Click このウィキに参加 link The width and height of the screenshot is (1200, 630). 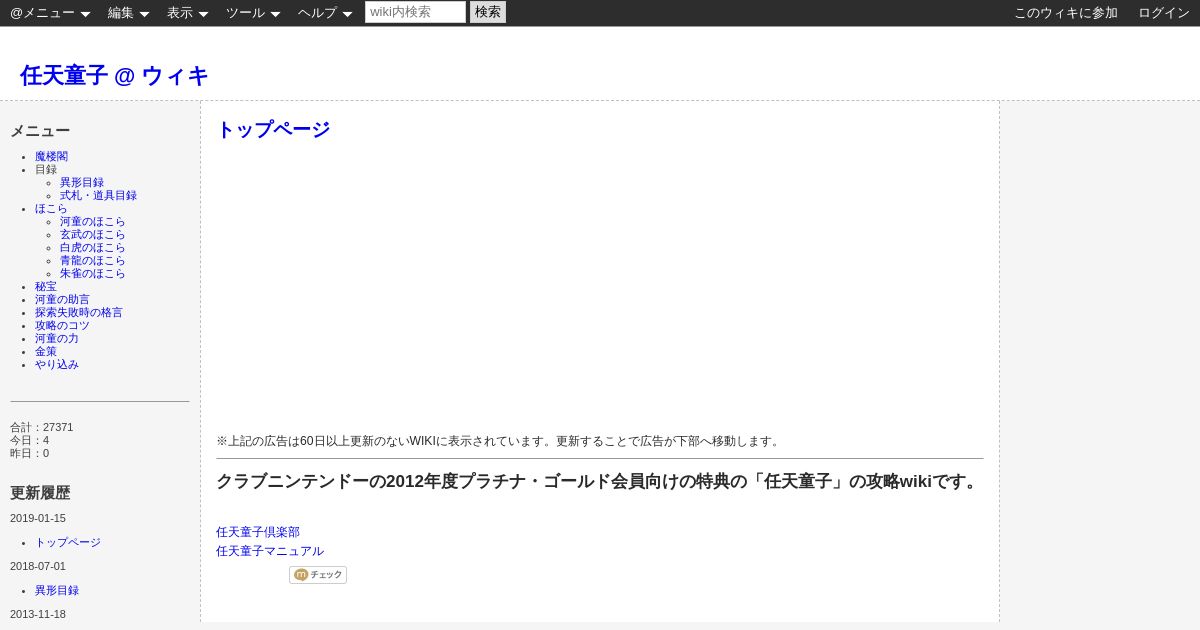click(1066, 13)
